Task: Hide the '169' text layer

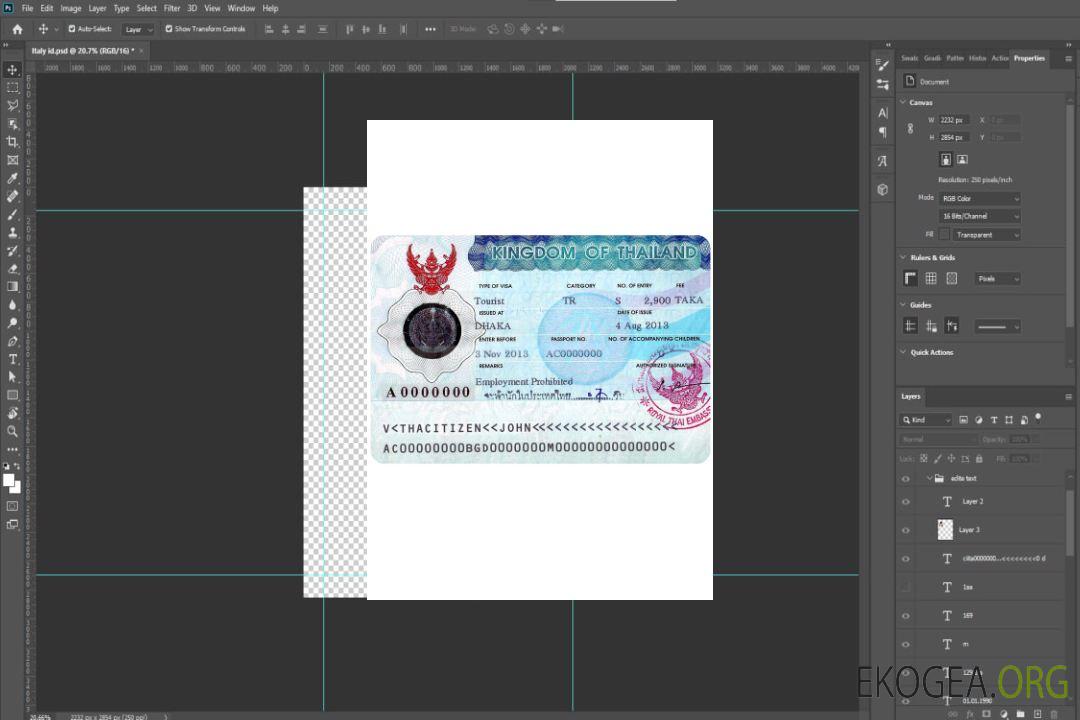Action: (x=906, y=616)
